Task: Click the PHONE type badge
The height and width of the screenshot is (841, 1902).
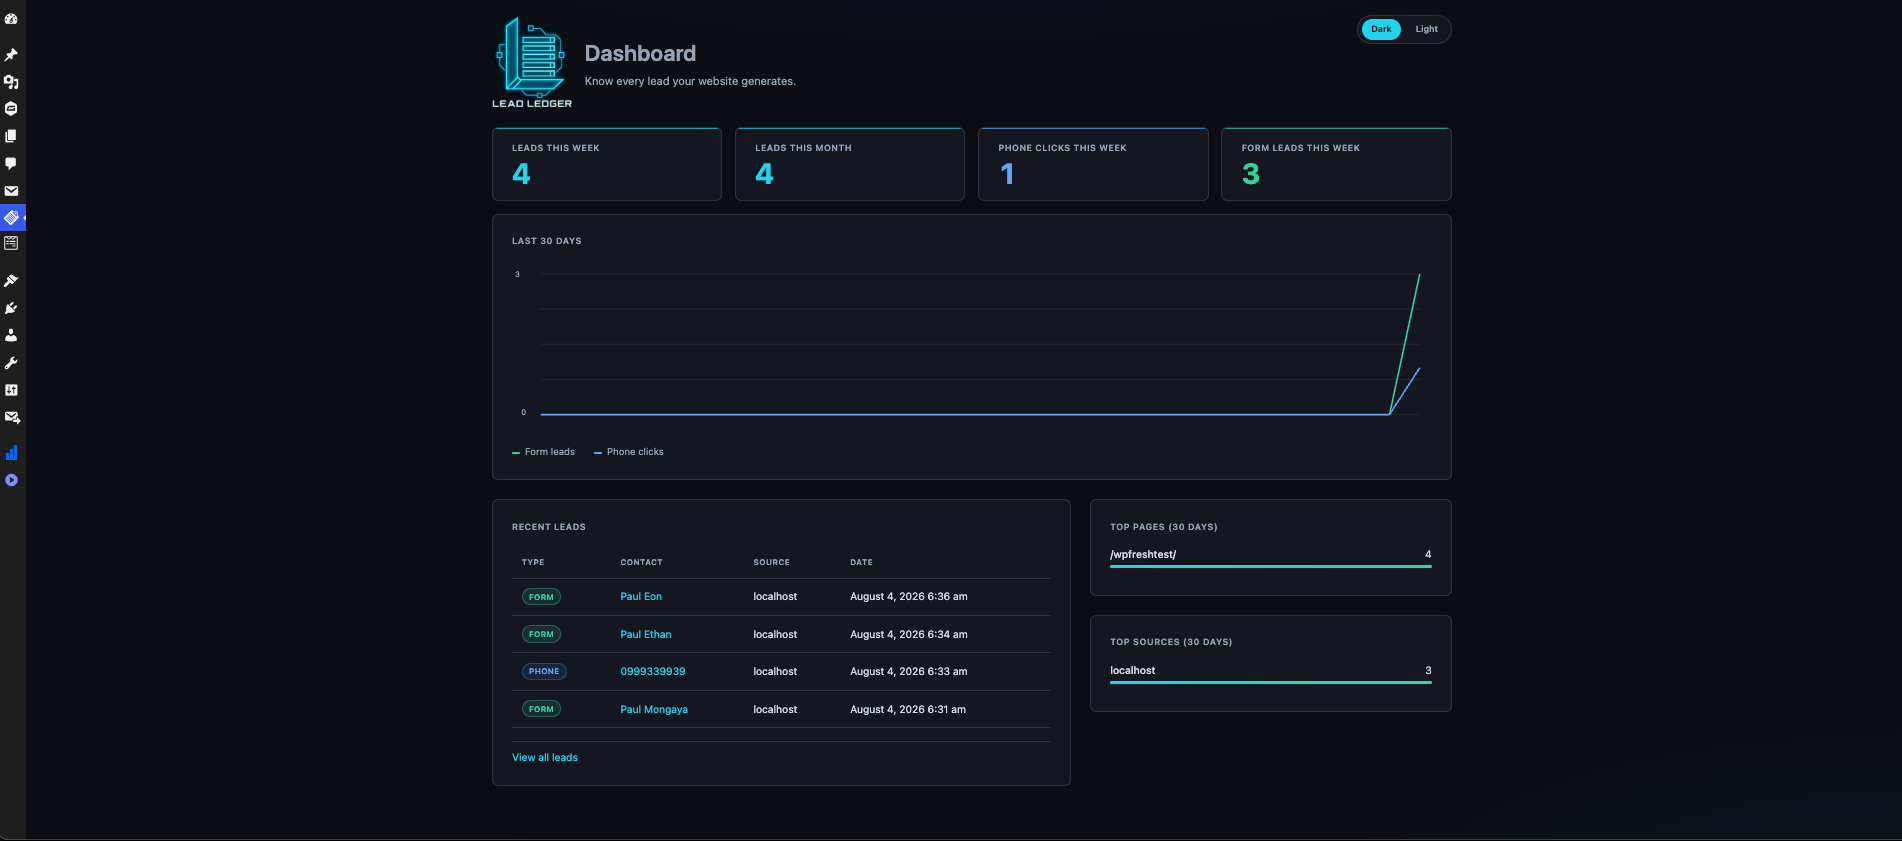Action: tap(544, 672)
